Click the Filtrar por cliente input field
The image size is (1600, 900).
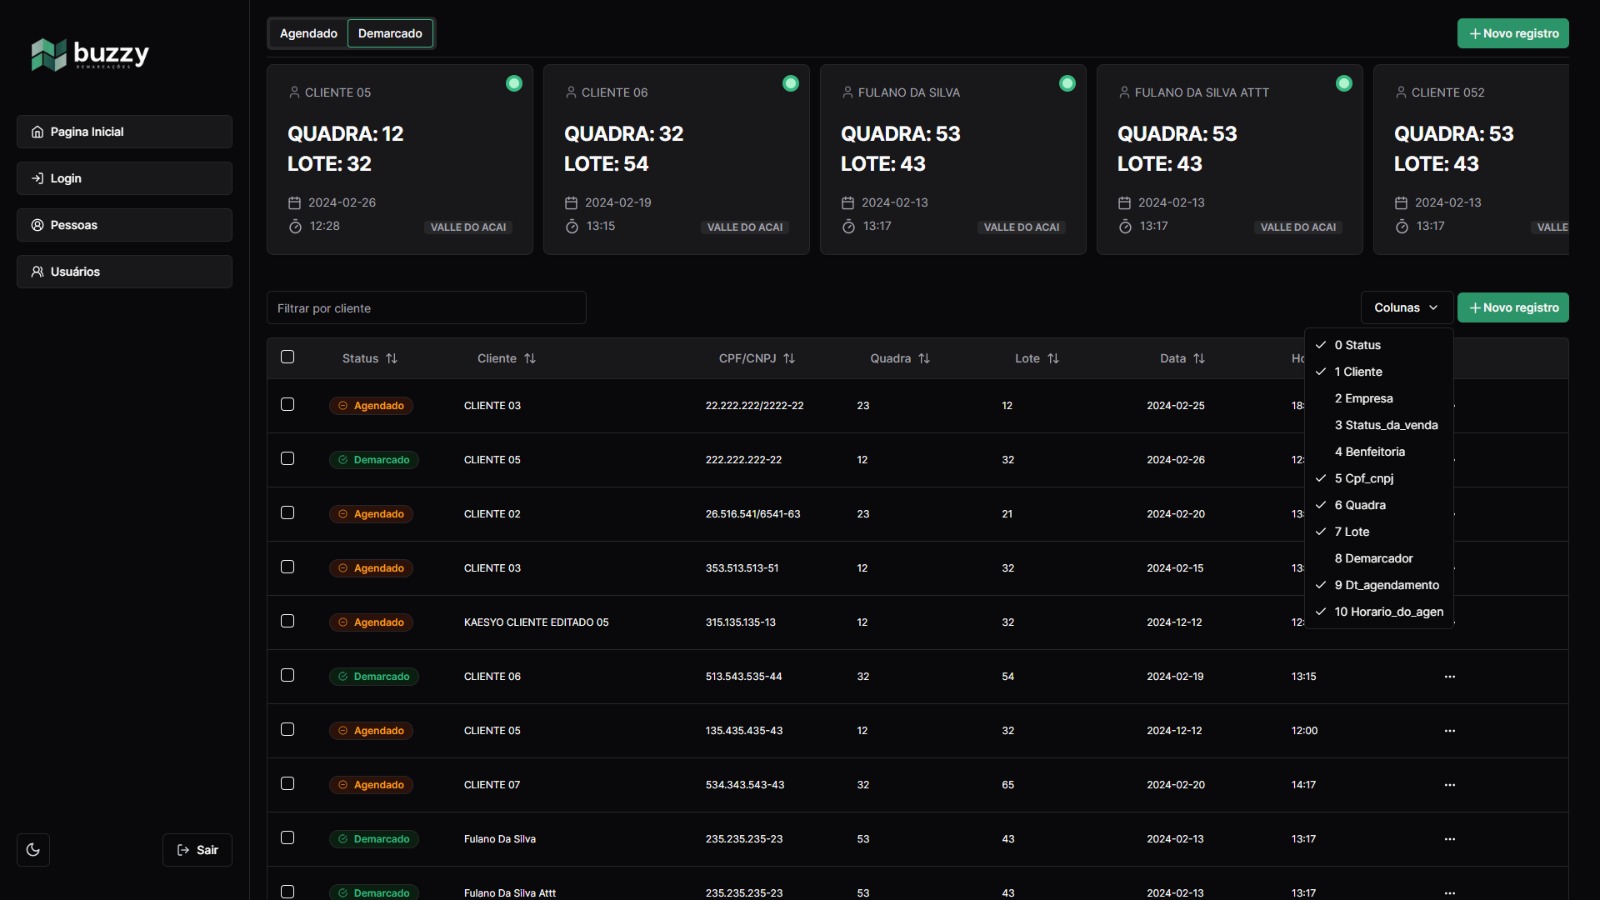pyautogui.click(x=426, y=308)
